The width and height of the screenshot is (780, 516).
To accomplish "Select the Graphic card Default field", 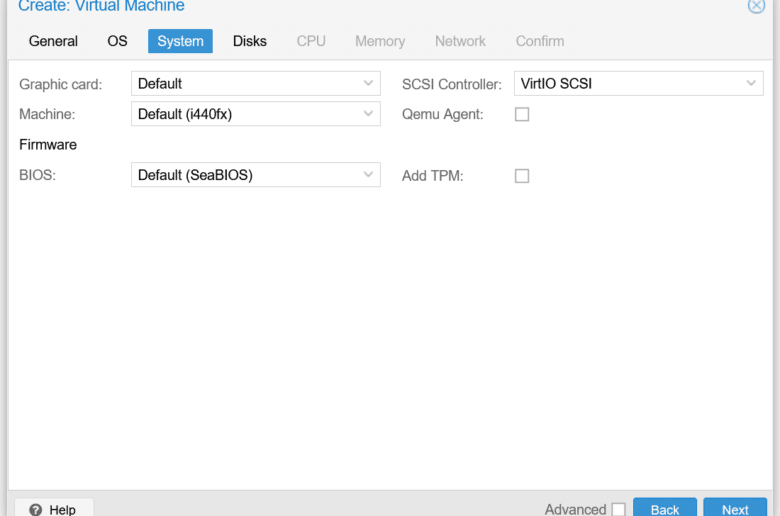I will (x=256, y=84).
